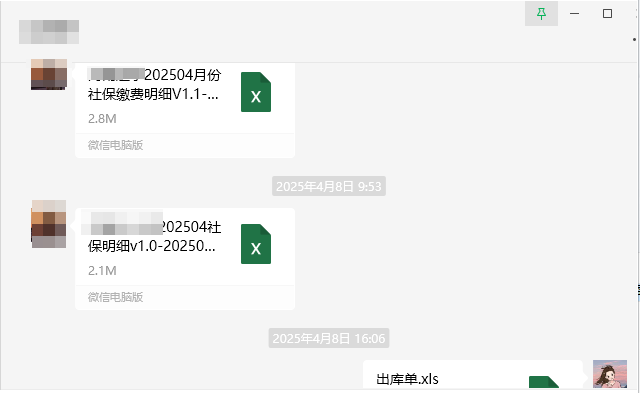The height and width of the screenshot is (393, 640).
Task: Click the 2025年4月8日 16:06 timestamp
Action: [x=329, y=338]
